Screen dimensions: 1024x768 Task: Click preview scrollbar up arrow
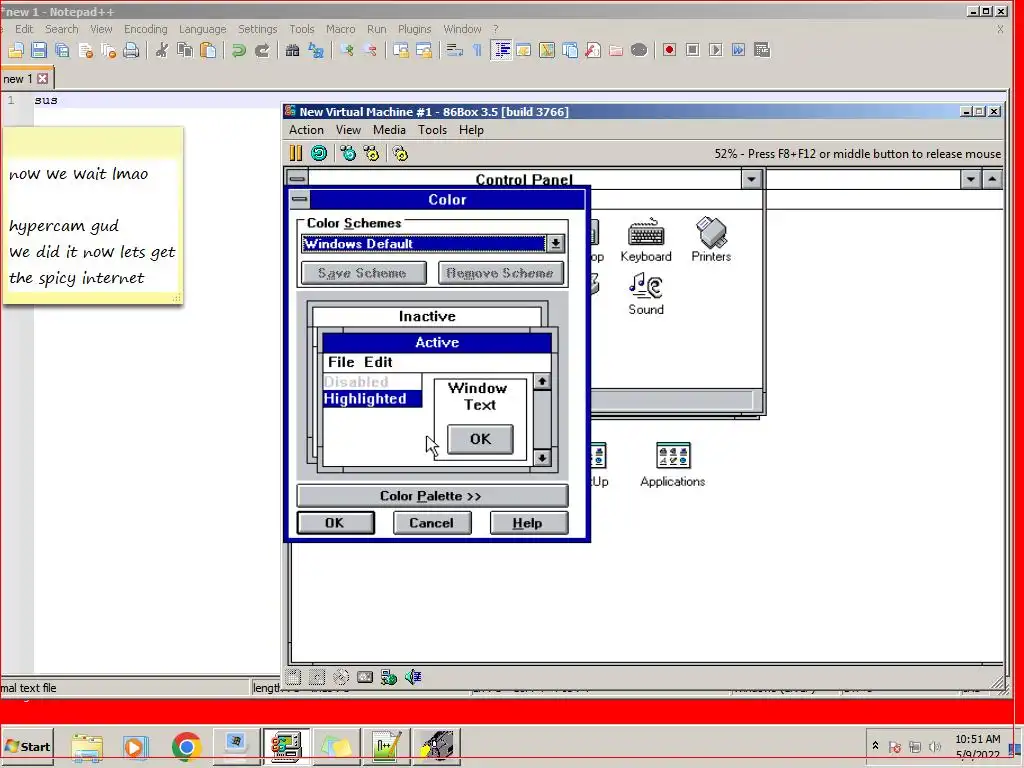click(x=542, y=382)
